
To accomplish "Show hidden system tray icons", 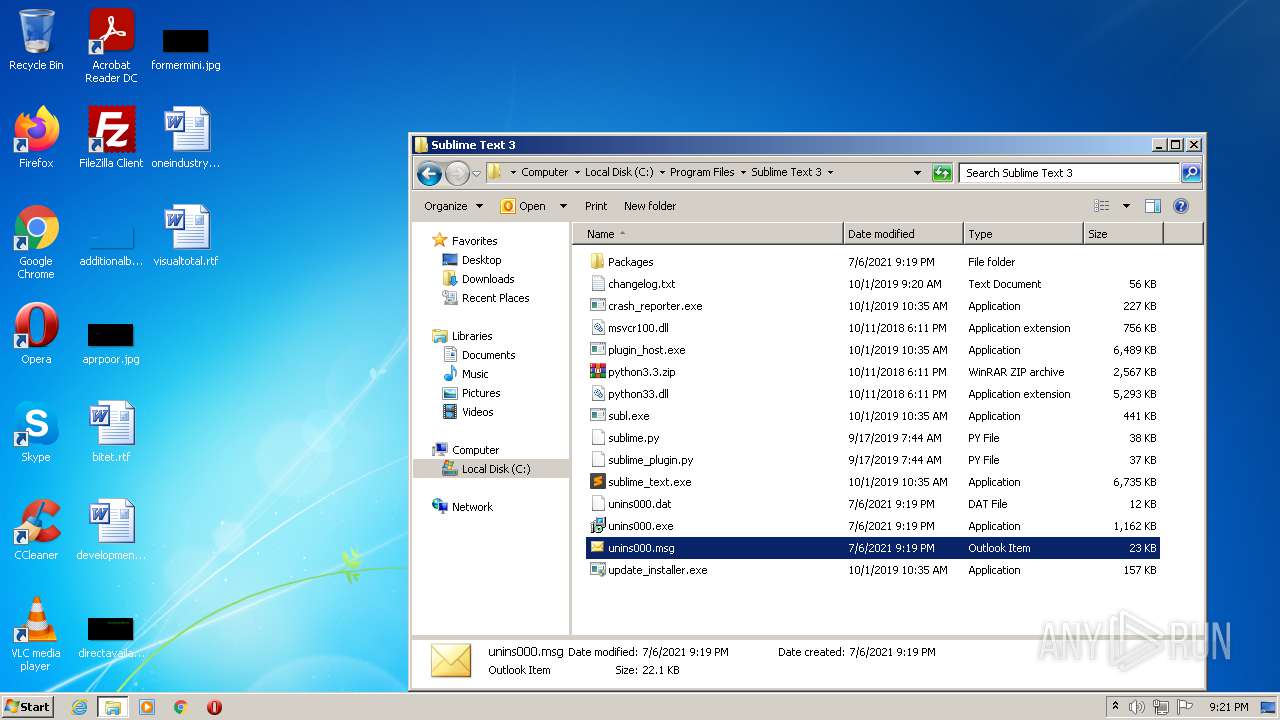I will pyautogui.click(x=1115, y=707).
